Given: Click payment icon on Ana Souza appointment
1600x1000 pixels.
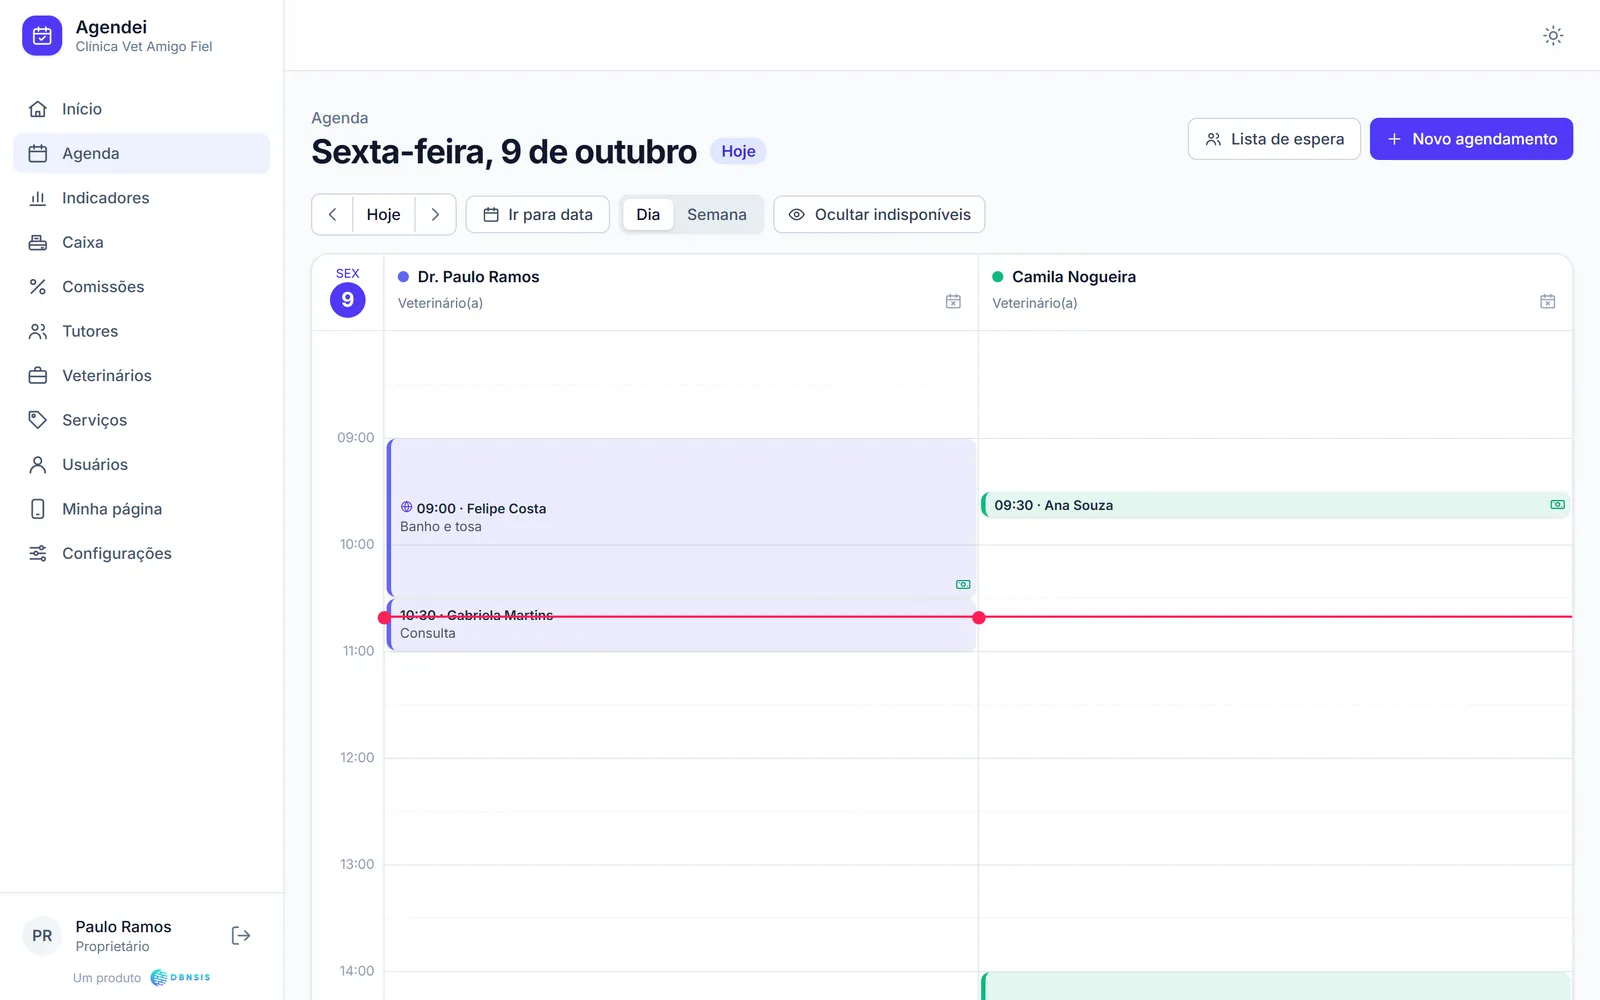Looking at the screenshot, I should point(1557,505).
